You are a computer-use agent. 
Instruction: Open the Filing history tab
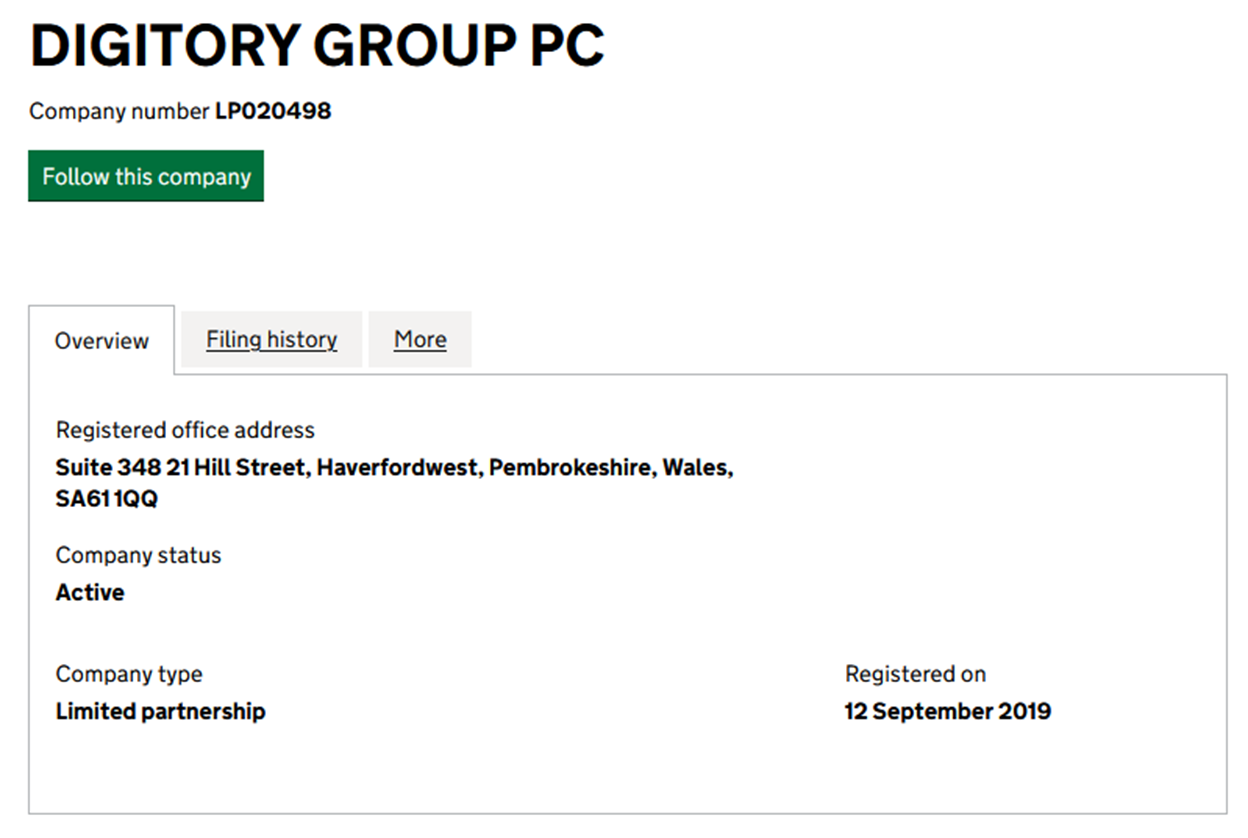coord(271,340)
